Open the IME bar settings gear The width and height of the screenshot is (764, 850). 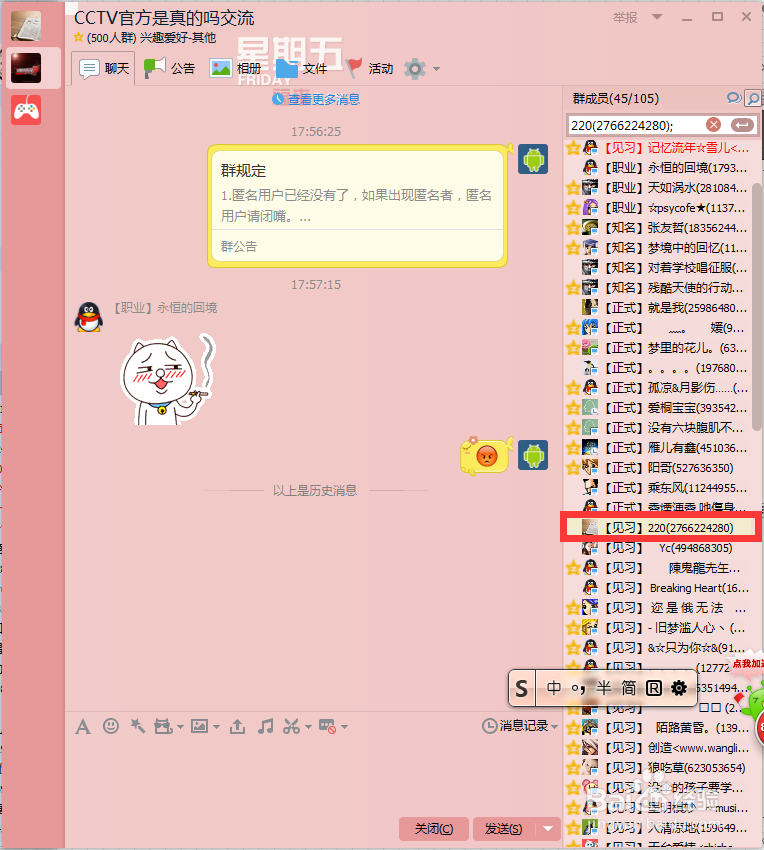pos(679,688)
